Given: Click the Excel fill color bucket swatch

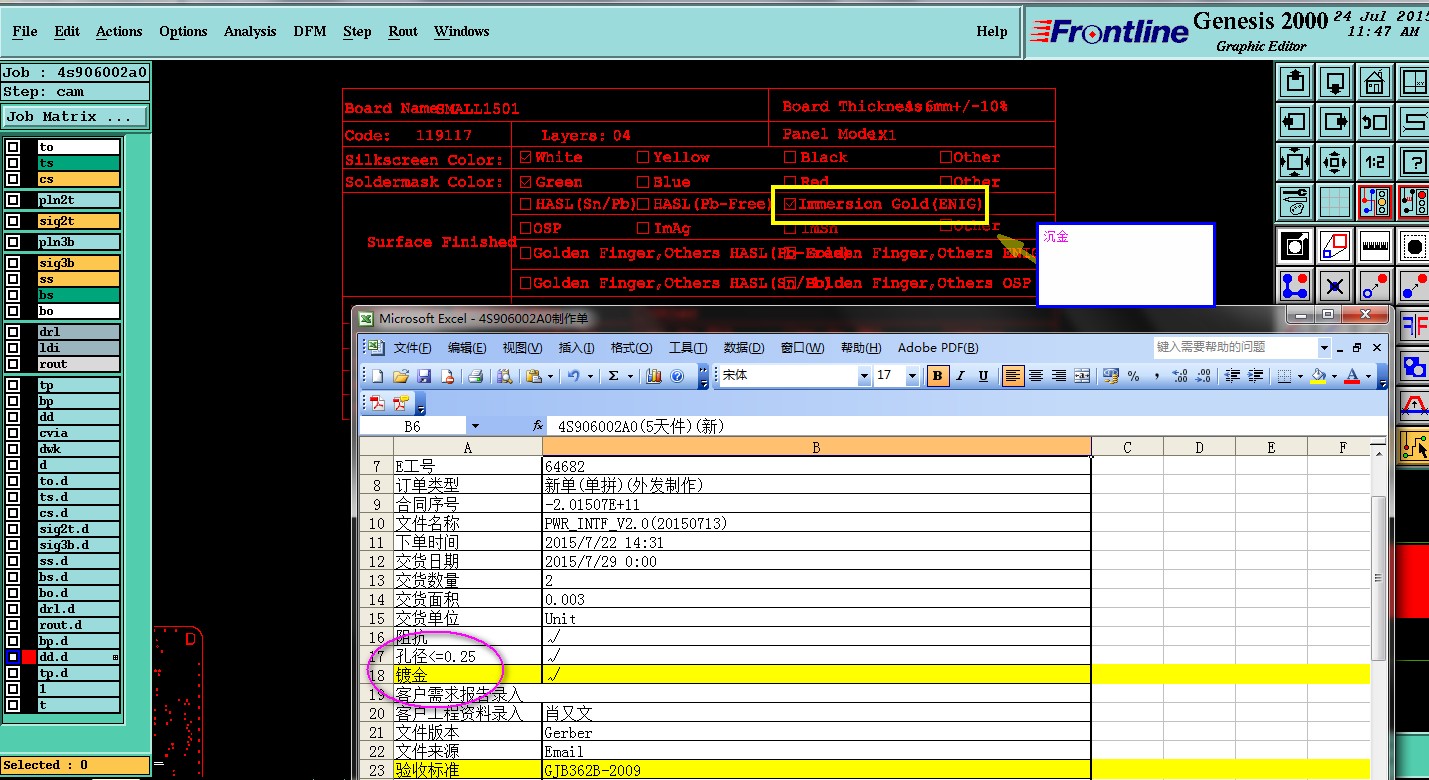Looking at the screenshot, I should point(1318,376).
